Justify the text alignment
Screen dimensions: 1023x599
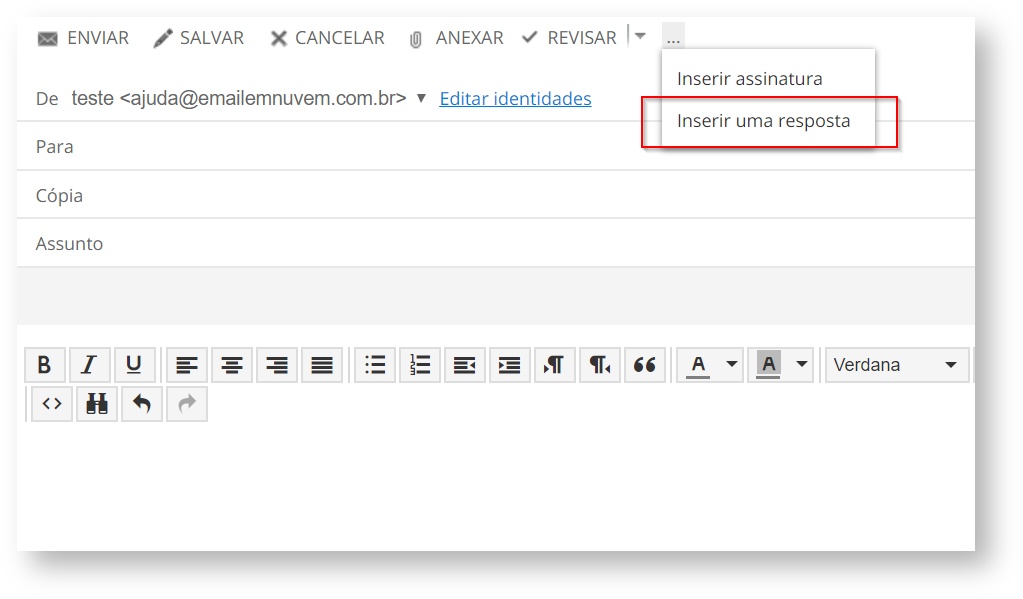pos(322,365)
